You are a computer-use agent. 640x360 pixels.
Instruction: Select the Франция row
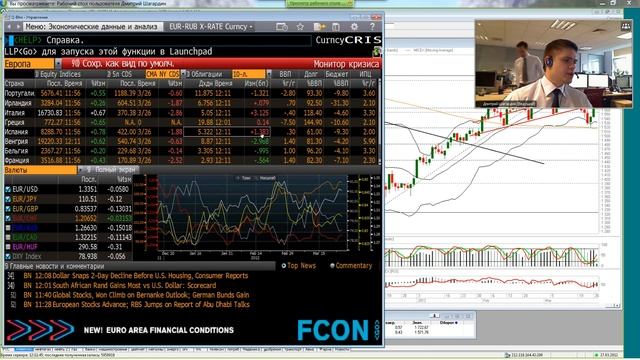click(191, 160)
